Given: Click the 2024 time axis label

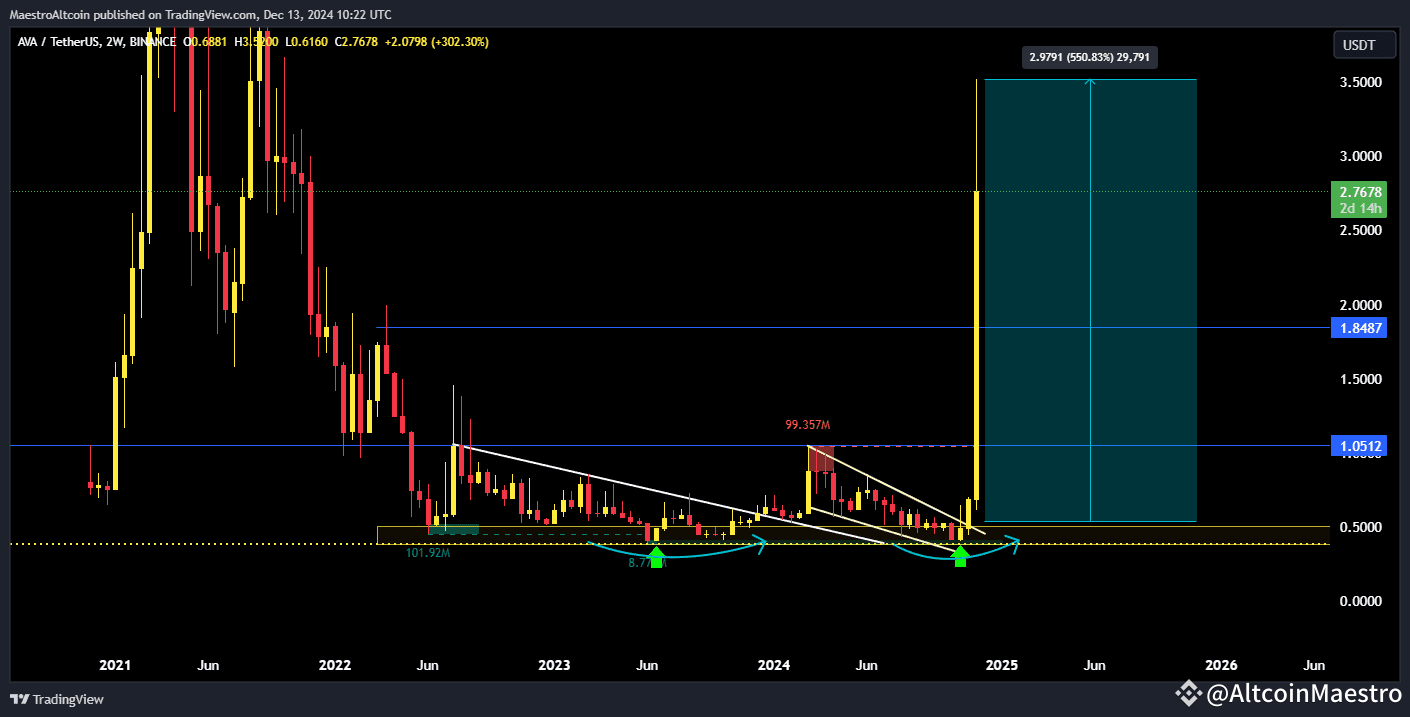Looking at the screenshot, I should click(774, 665).
